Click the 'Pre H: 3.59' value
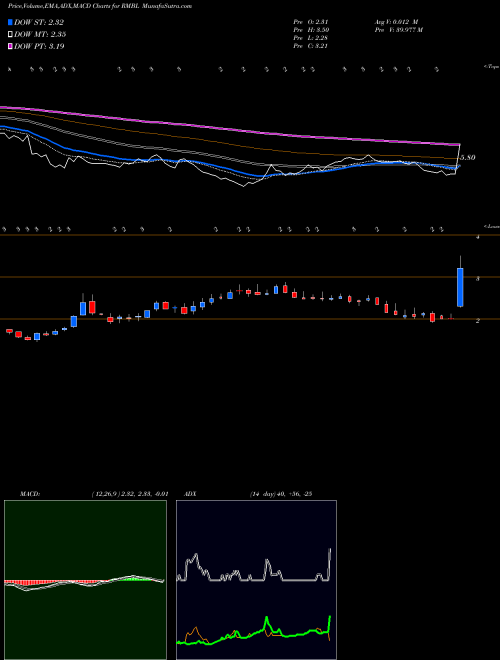Image resolution: width=500 pixels, height=660 pixels. (311, 29)
